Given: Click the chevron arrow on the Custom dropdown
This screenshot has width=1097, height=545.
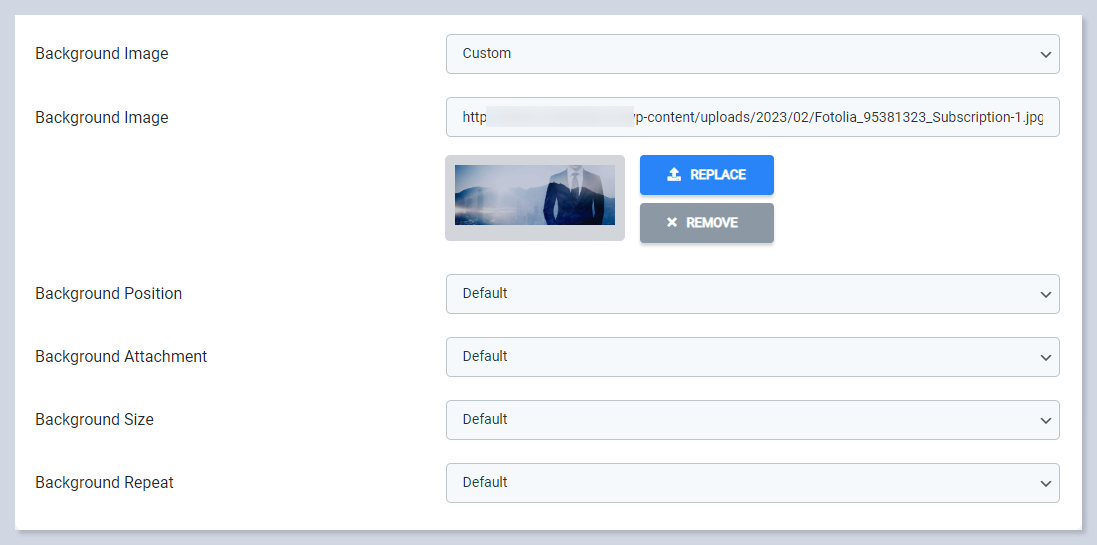Looking at the screenshot, I should (1045, 54).
